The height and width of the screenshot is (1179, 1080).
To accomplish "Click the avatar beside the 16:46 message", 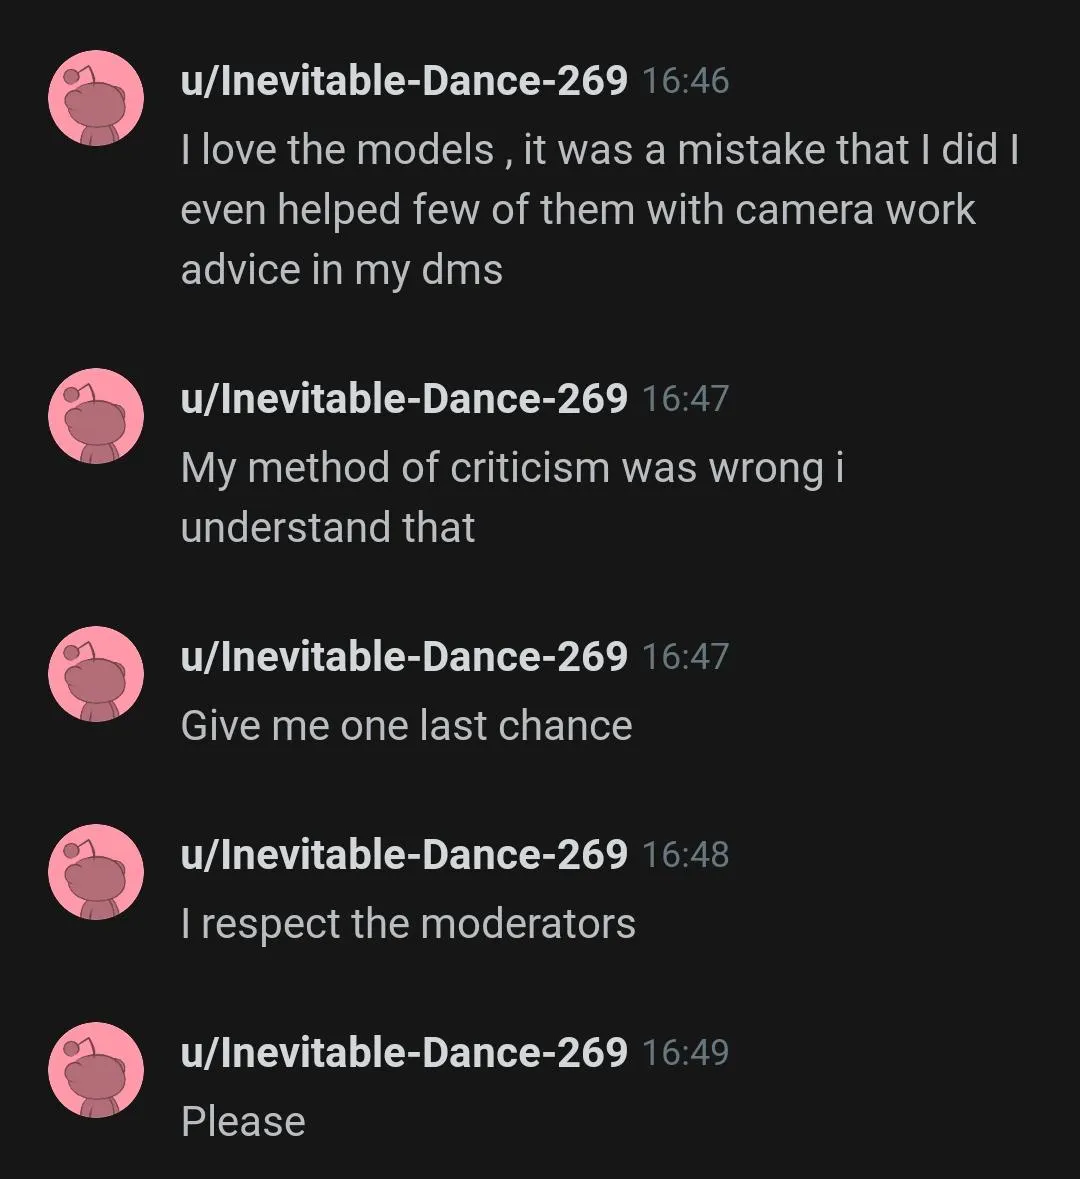I will (x=96, y=99).
